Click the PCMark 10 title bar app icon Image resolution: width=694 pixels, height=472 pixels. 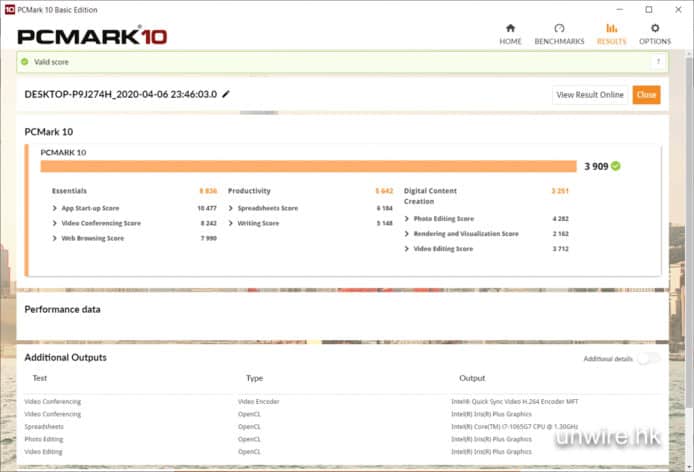[10, 9]
